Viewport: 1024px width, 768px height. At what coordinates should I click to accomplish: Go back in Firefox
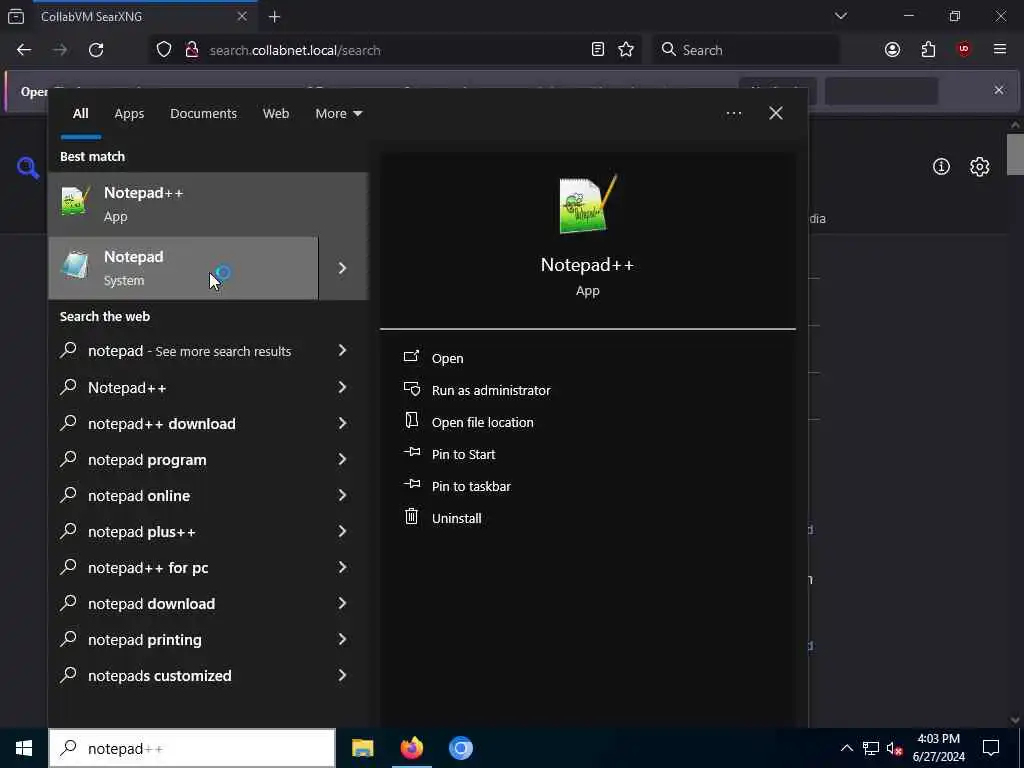tap(24, 50)
